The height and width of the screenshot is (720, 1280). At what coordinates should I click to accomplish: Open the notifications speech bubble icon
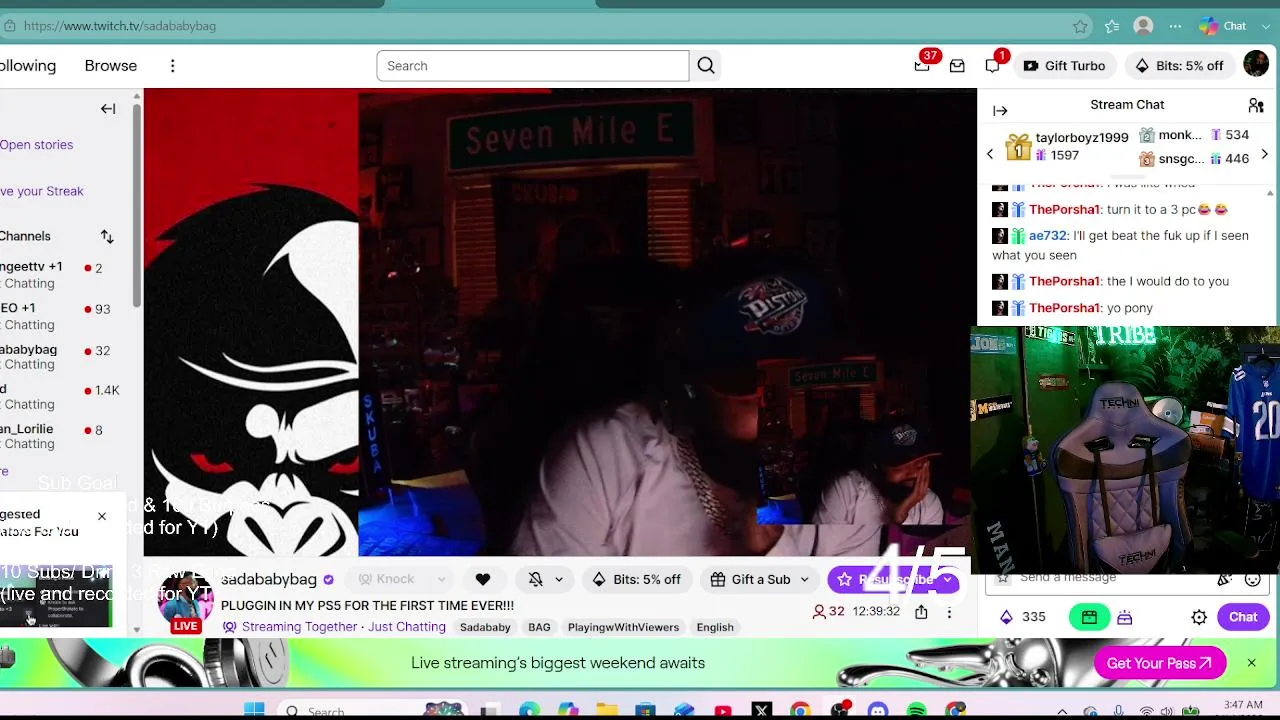click(x=992, y=66)
